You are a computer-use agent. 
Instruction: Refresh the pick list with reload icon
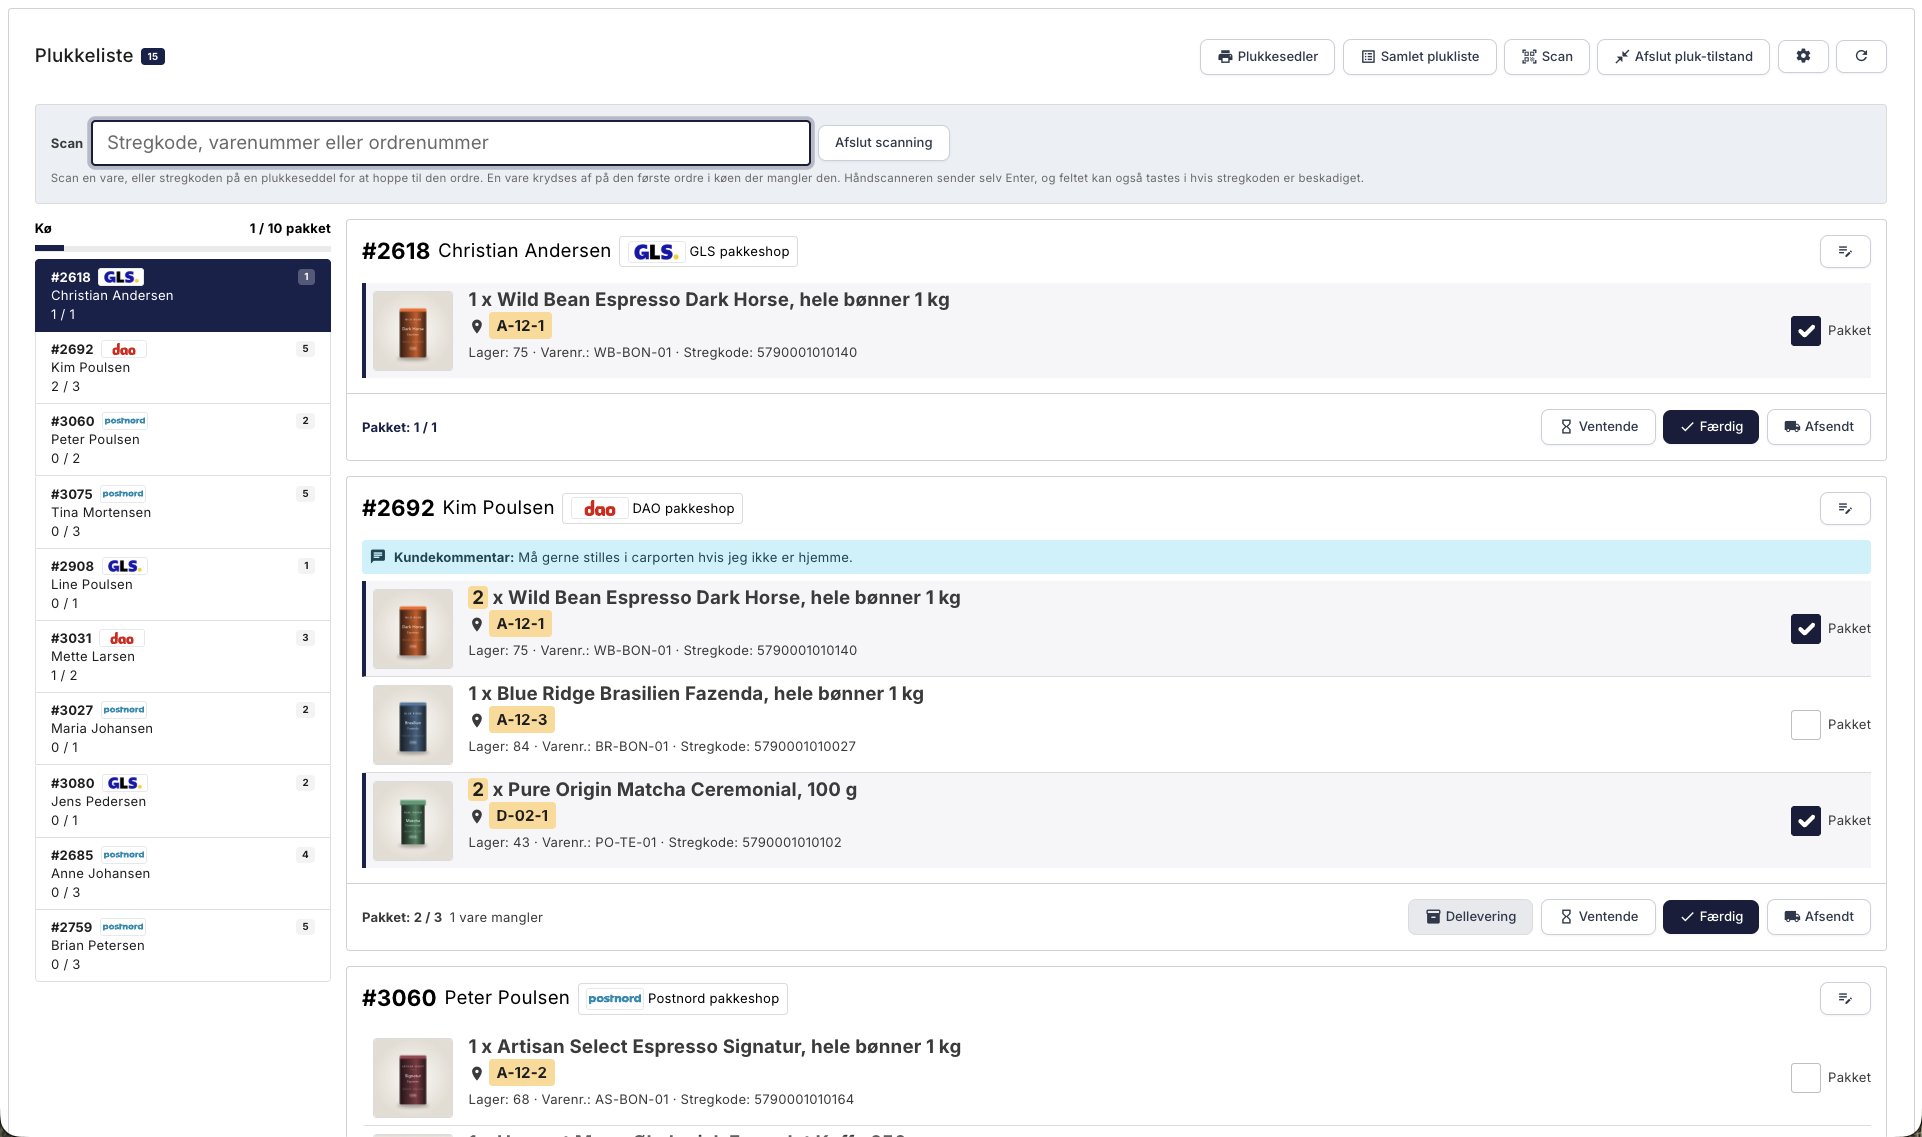coord(1861,56)
